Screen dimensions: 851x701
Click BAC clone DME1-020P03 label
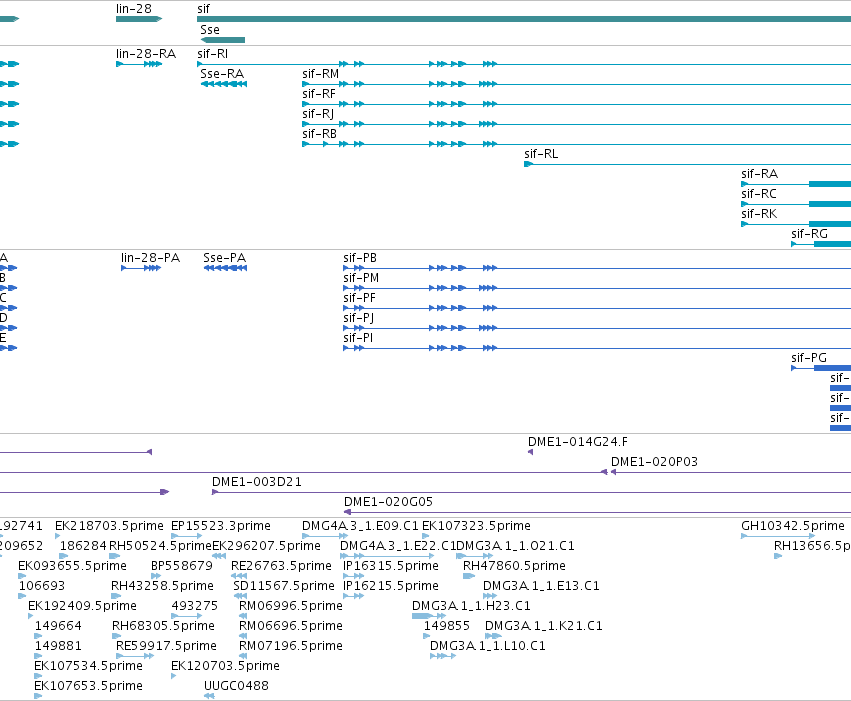tap(654, 462)
